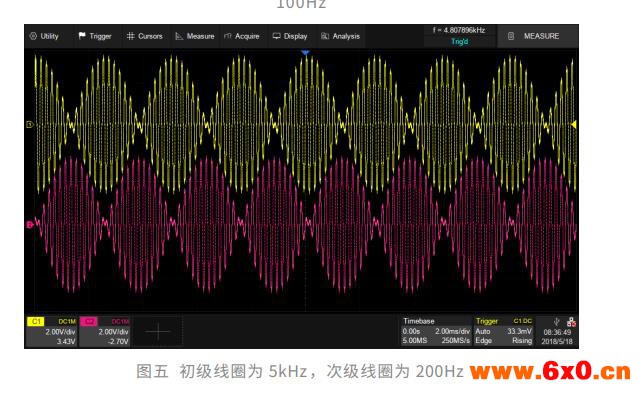Select the yellow trigger level arrow
643x394 pixels.
574,124
